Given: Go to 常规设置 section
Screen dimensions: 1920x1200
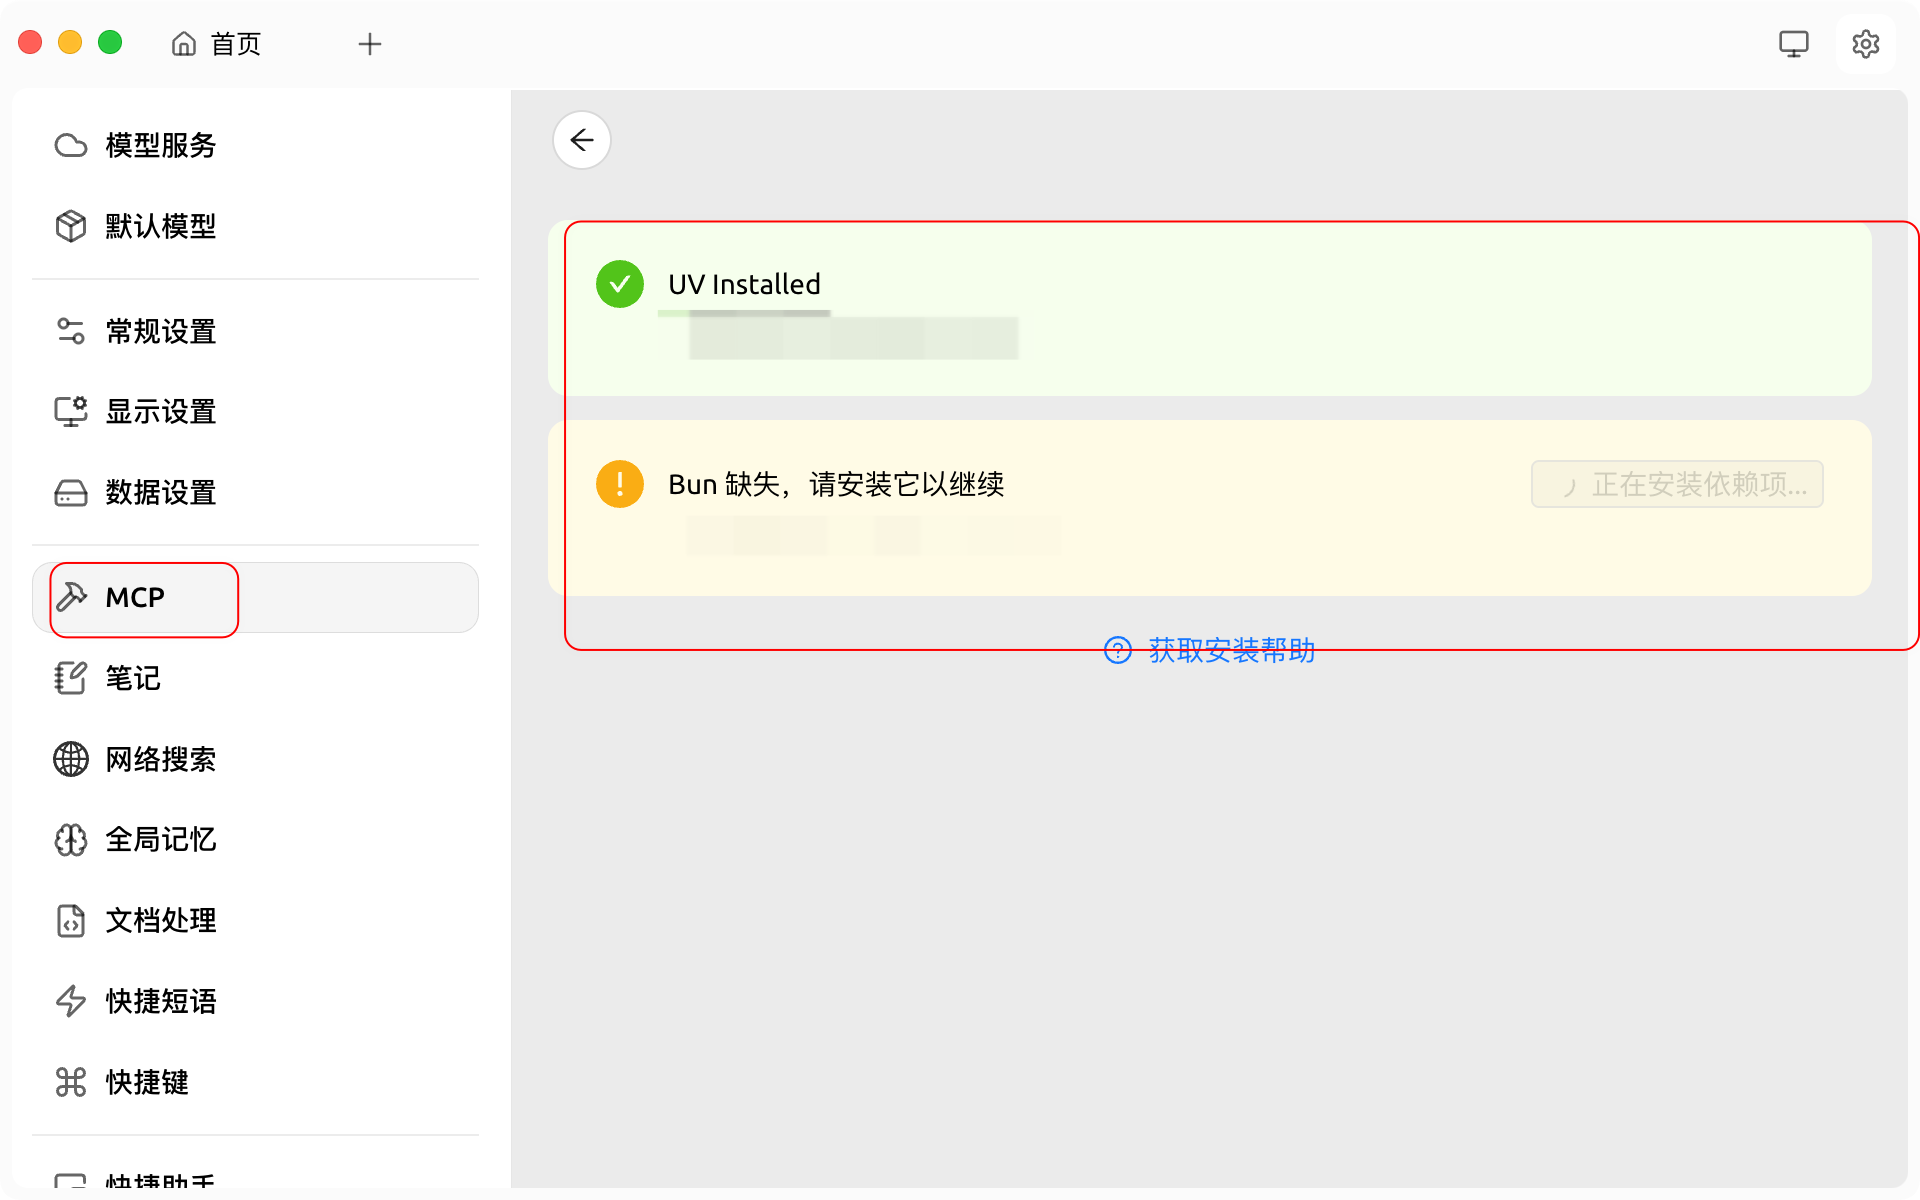Looking at the screenshot, I should (x=160, y=331).
